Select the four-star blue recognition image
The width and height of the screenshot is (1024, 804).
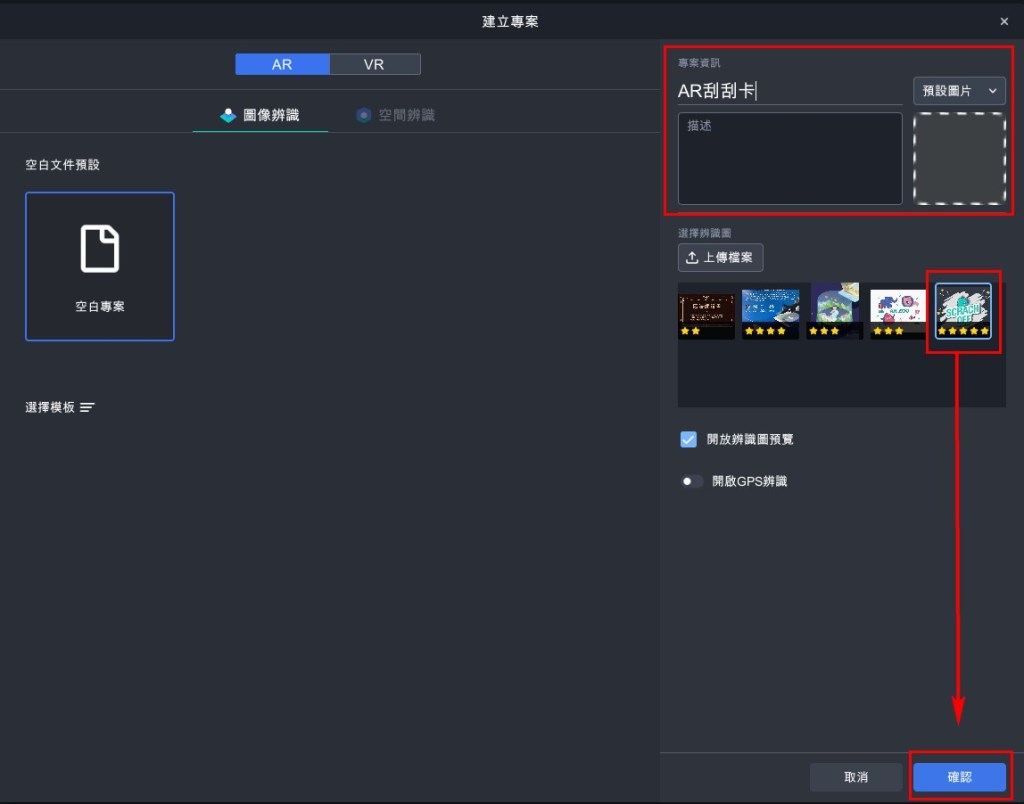pos(770,311)
